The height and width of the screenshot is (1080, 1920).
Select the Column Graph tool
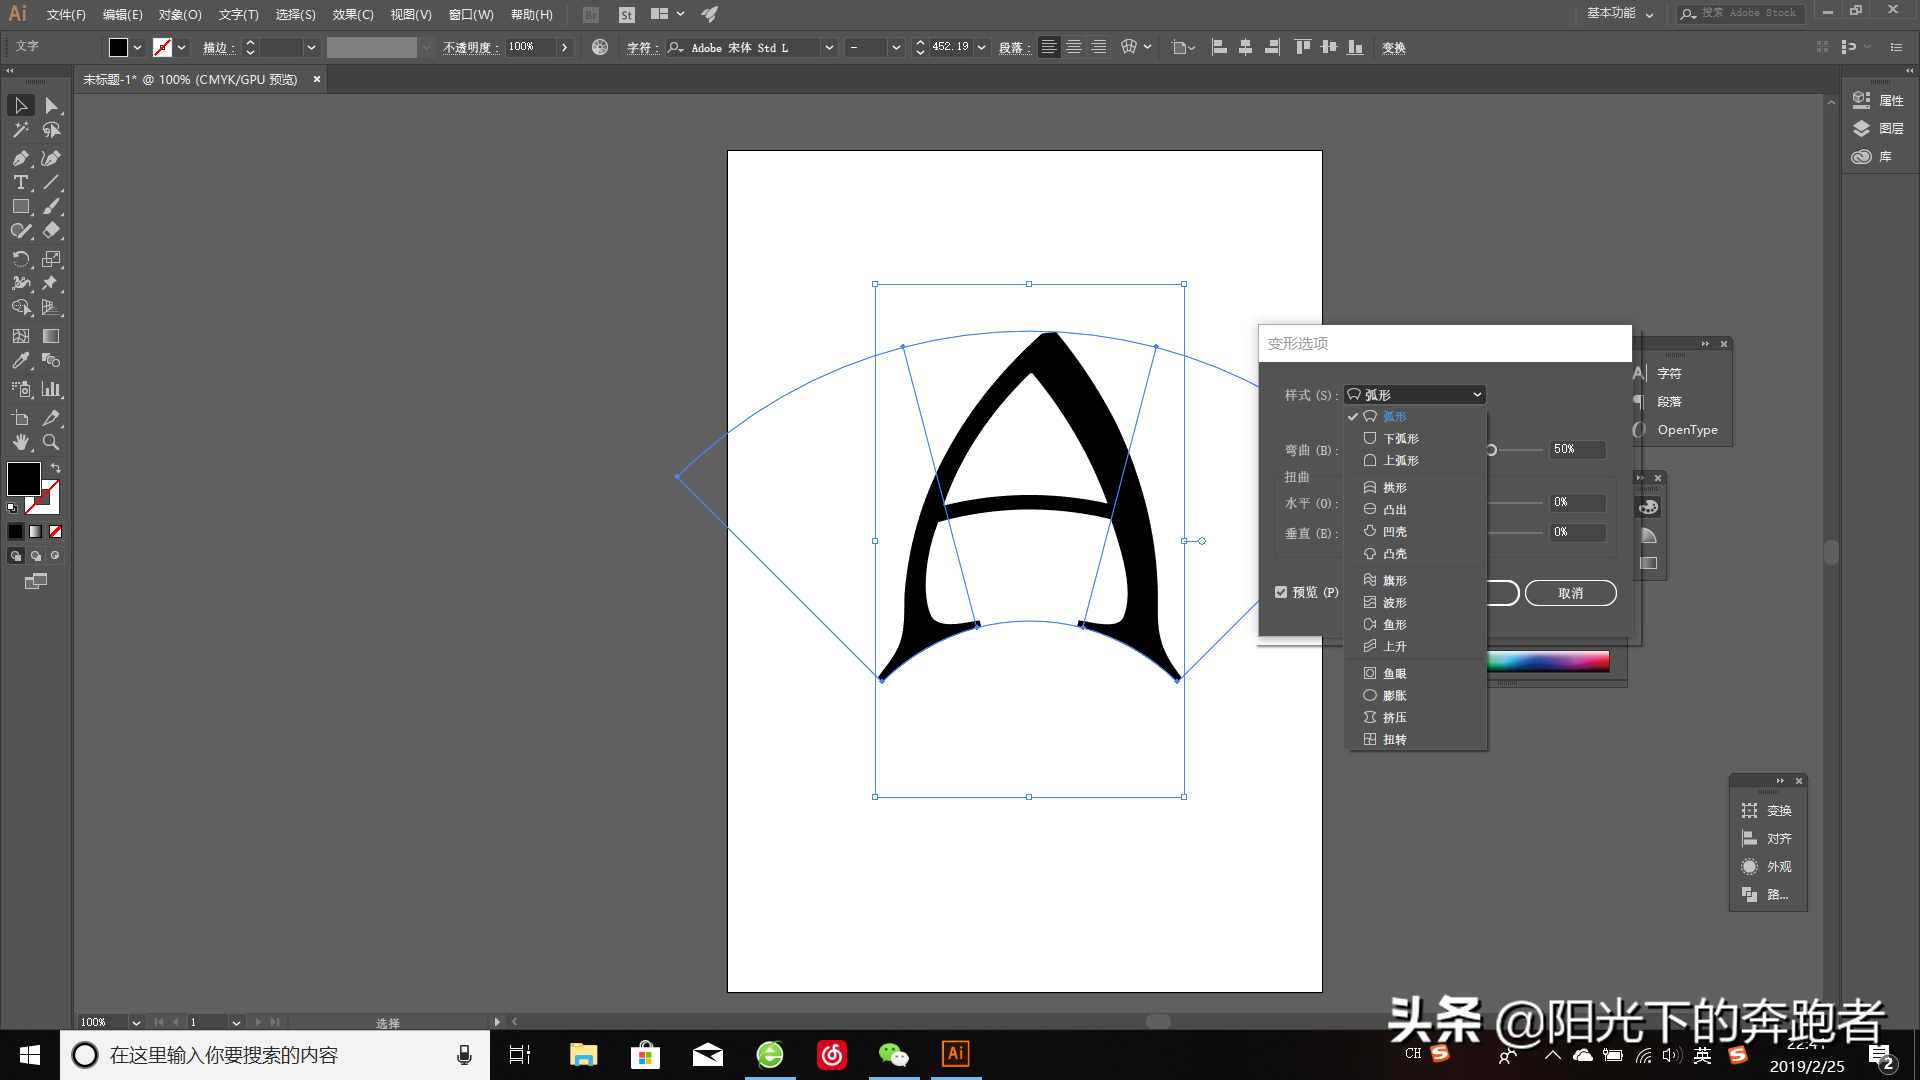pos(51,389)
